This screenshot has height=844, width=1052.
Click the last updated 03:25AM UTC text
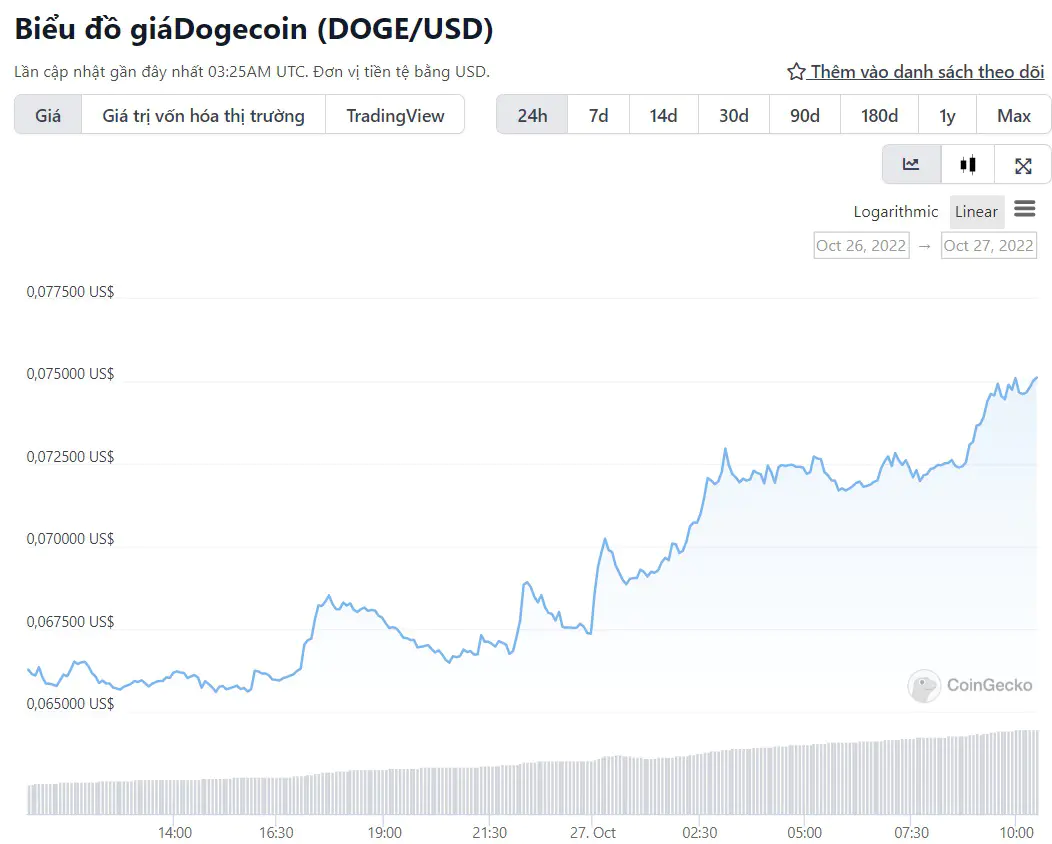252,72
